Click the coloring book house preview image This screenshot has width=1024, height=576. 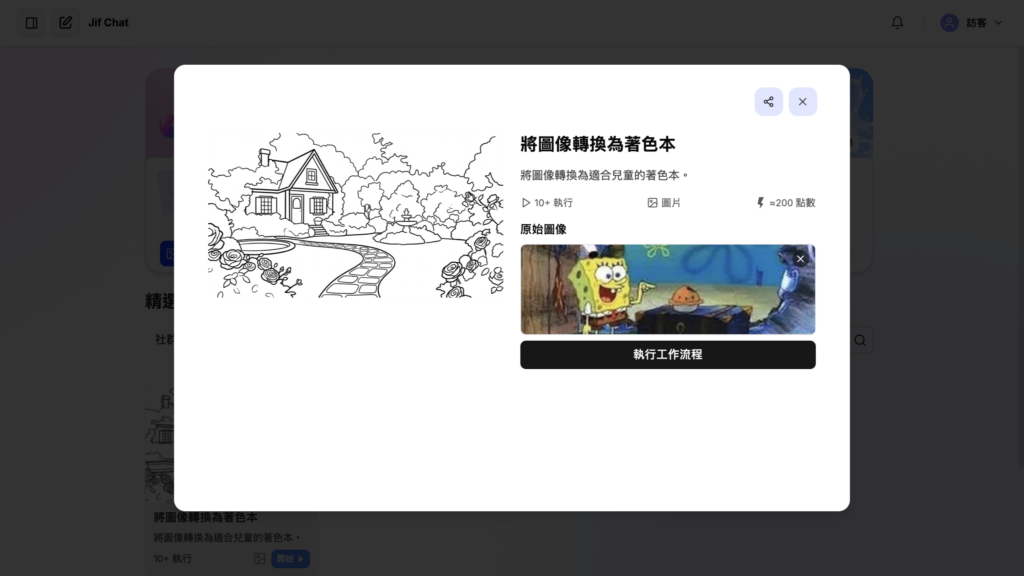click(355, 215)
